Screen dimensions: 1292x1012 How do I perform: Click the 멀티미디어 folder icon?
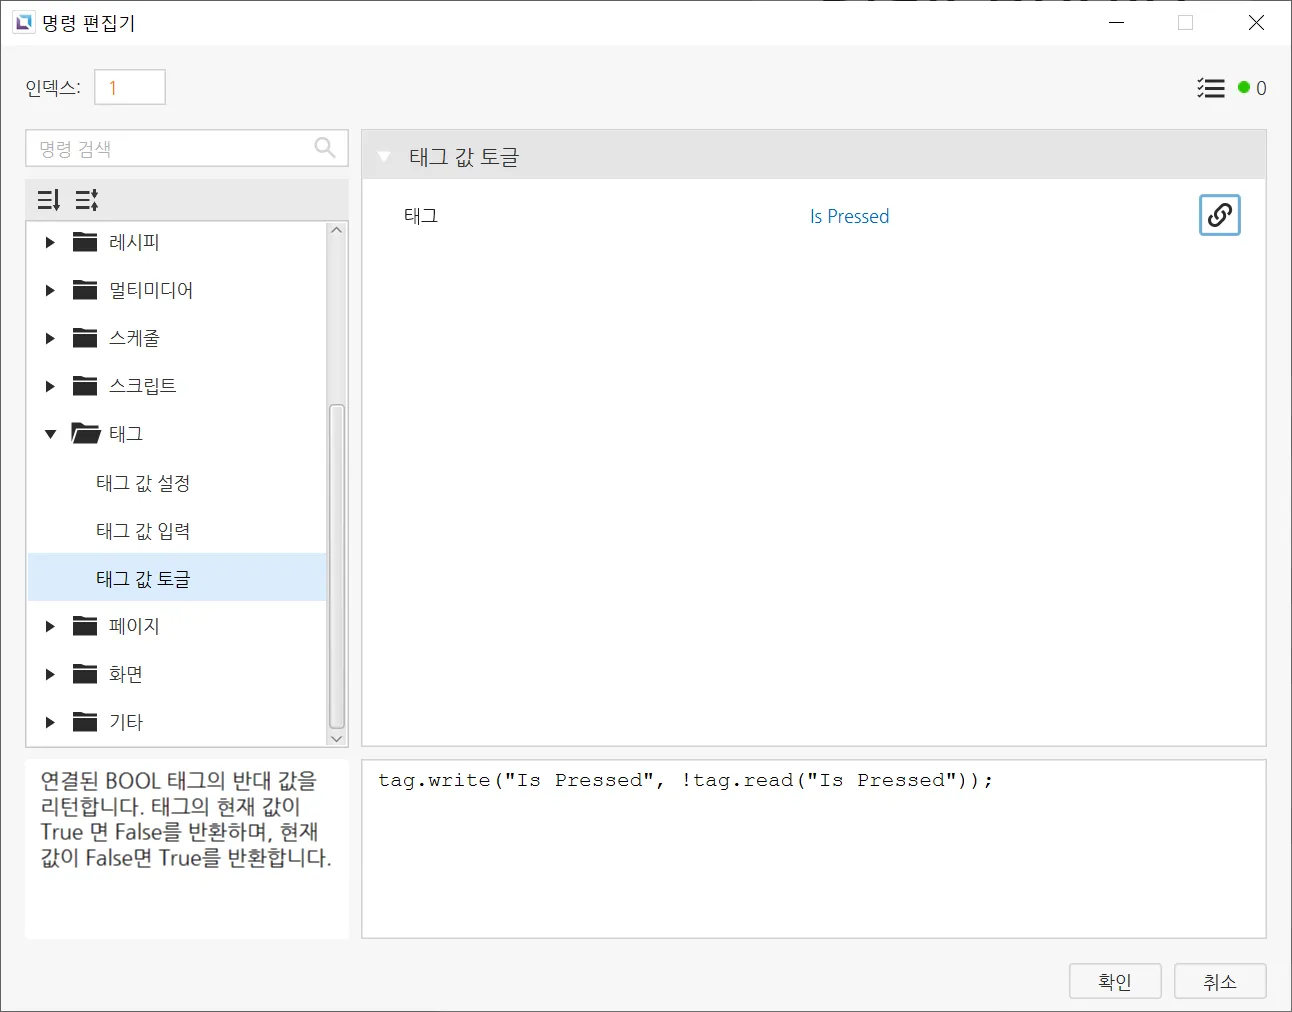coord(85,290)
